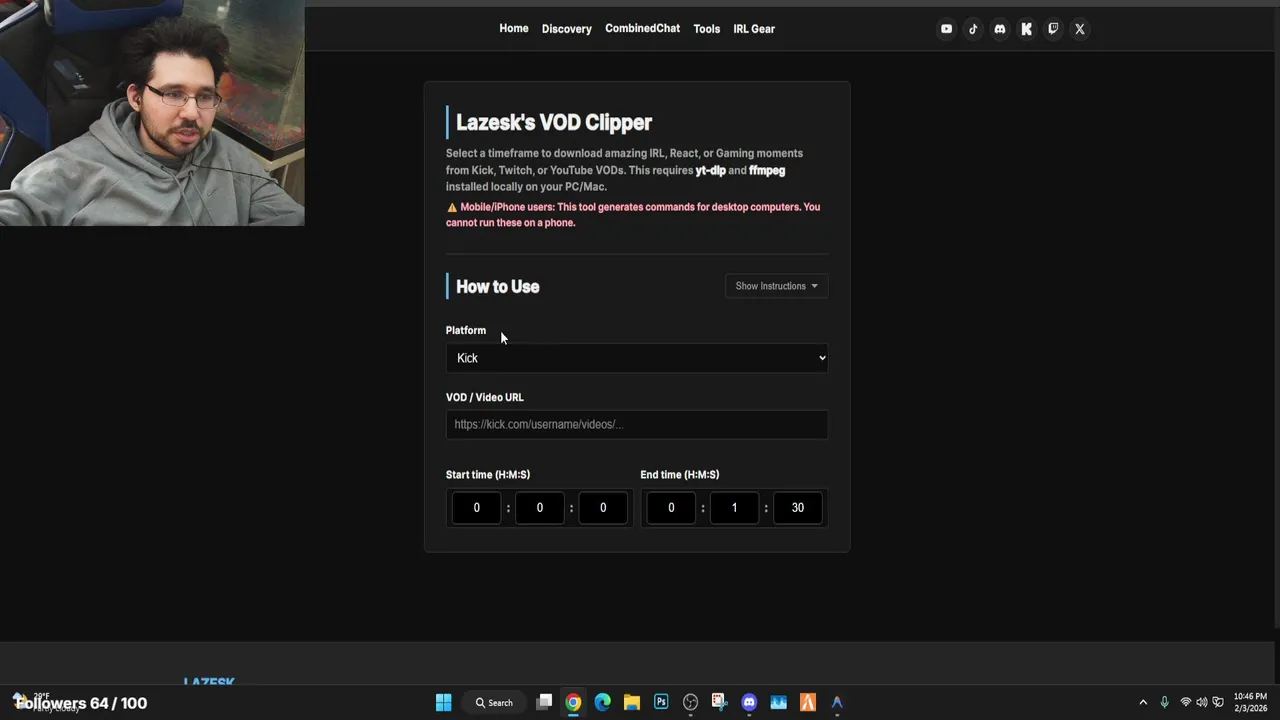Open the X (Twitter) social icon in header
The image size is (1280, 720).
pyautogui.click(x=1079, y=29)
